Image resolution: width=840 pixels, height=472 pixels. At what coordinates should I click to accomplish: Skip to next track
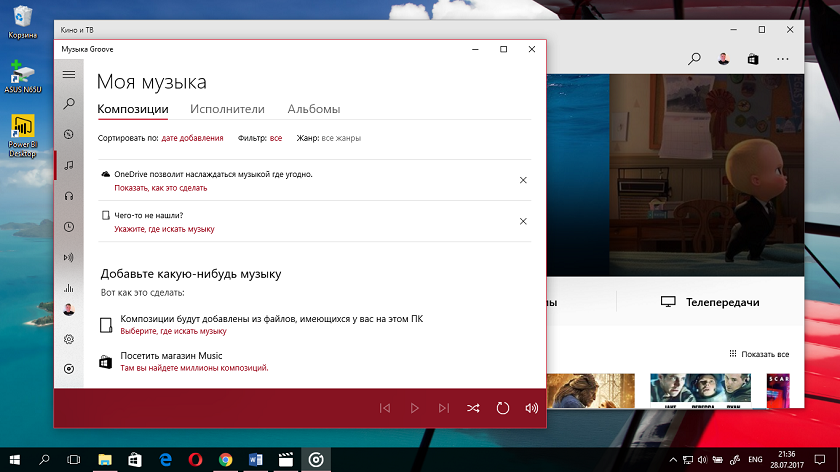pos(444,408)
